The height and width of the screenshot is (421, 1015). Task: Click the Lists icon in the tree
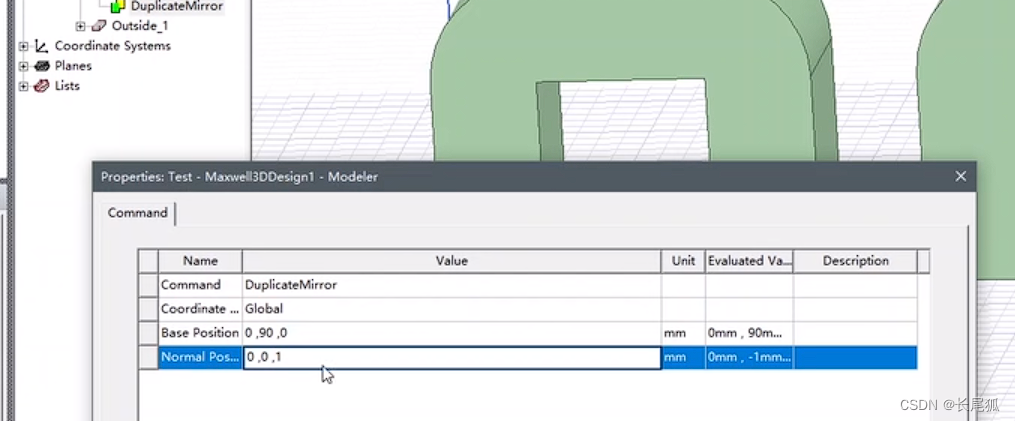42,86
